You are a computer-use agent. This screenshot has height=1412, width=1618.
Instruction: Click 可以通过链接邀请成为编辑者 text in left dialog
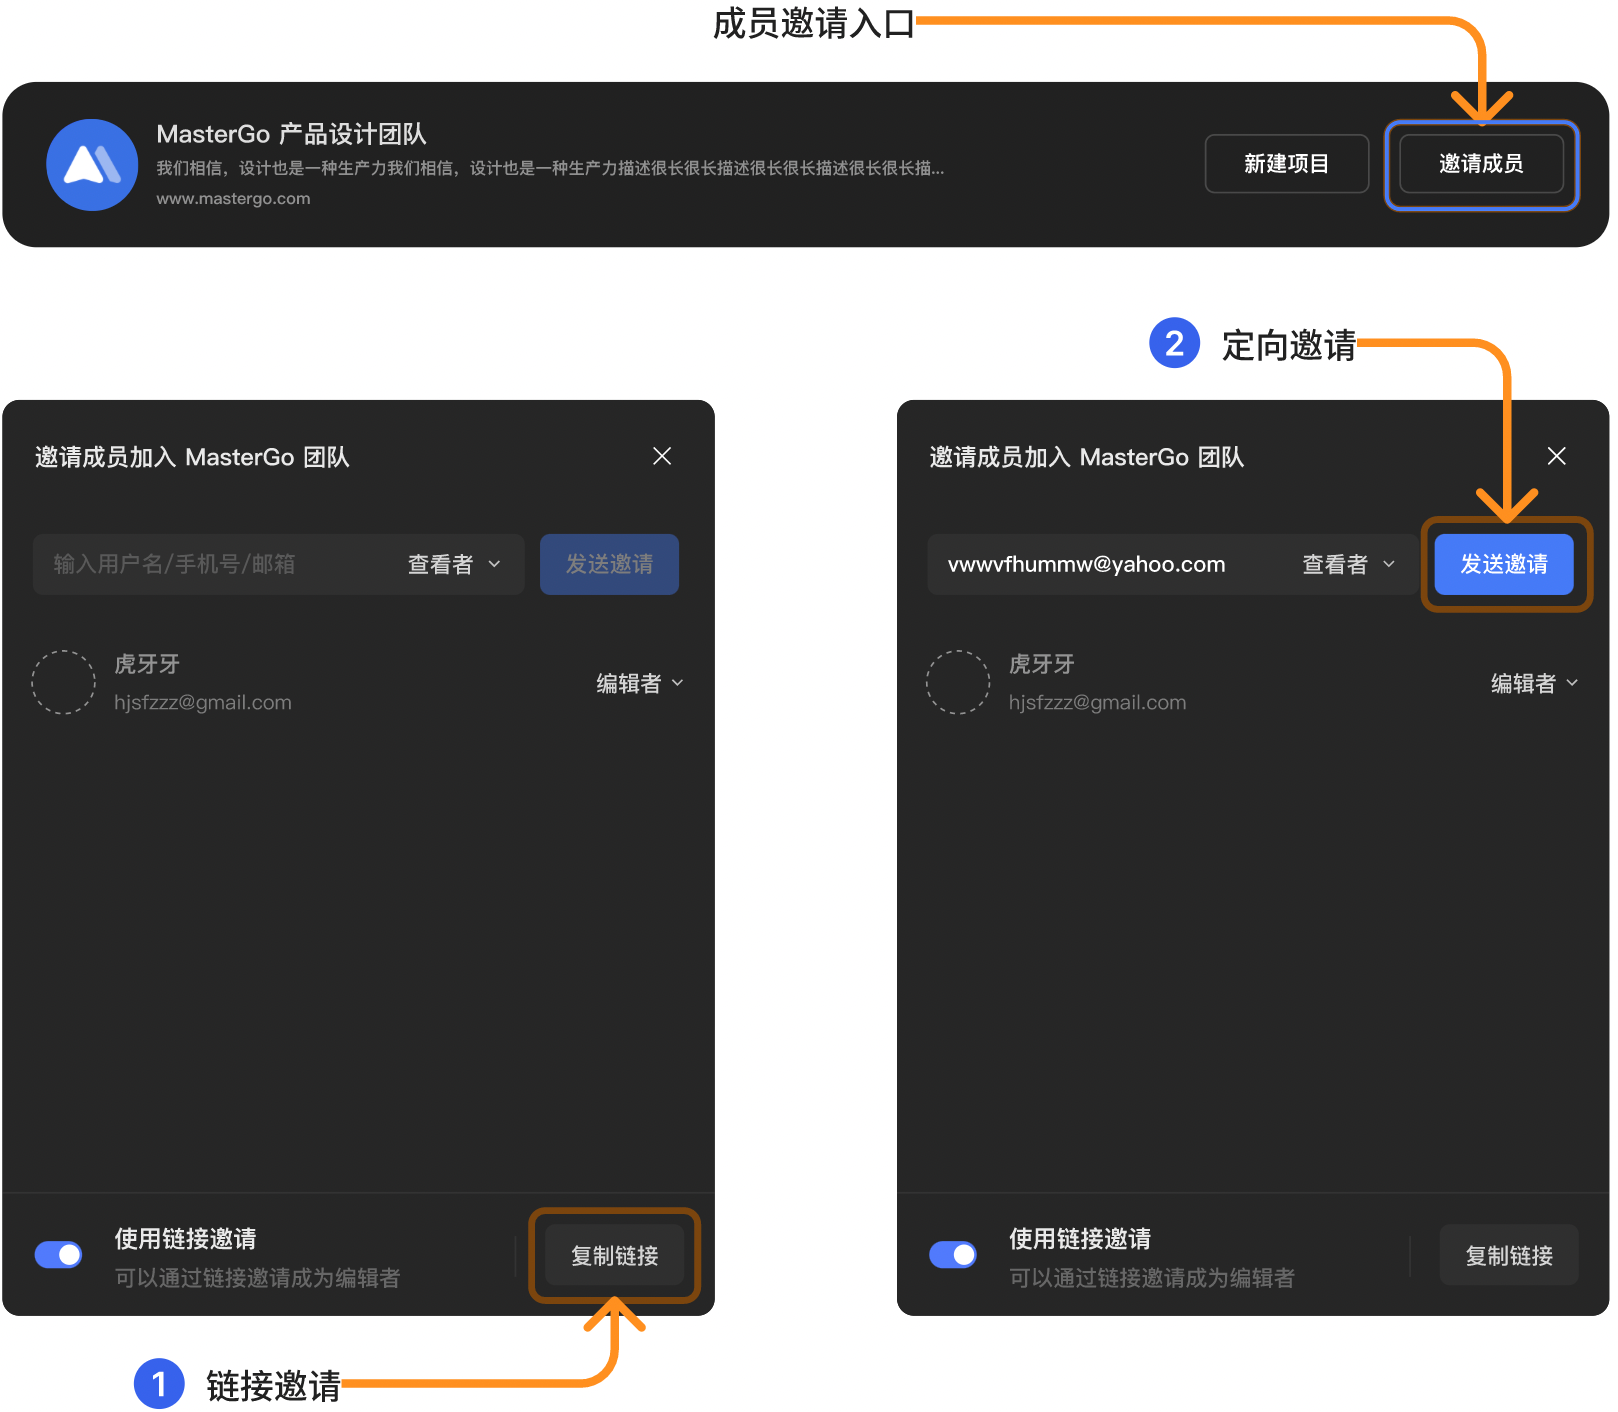click(257, 1278)
